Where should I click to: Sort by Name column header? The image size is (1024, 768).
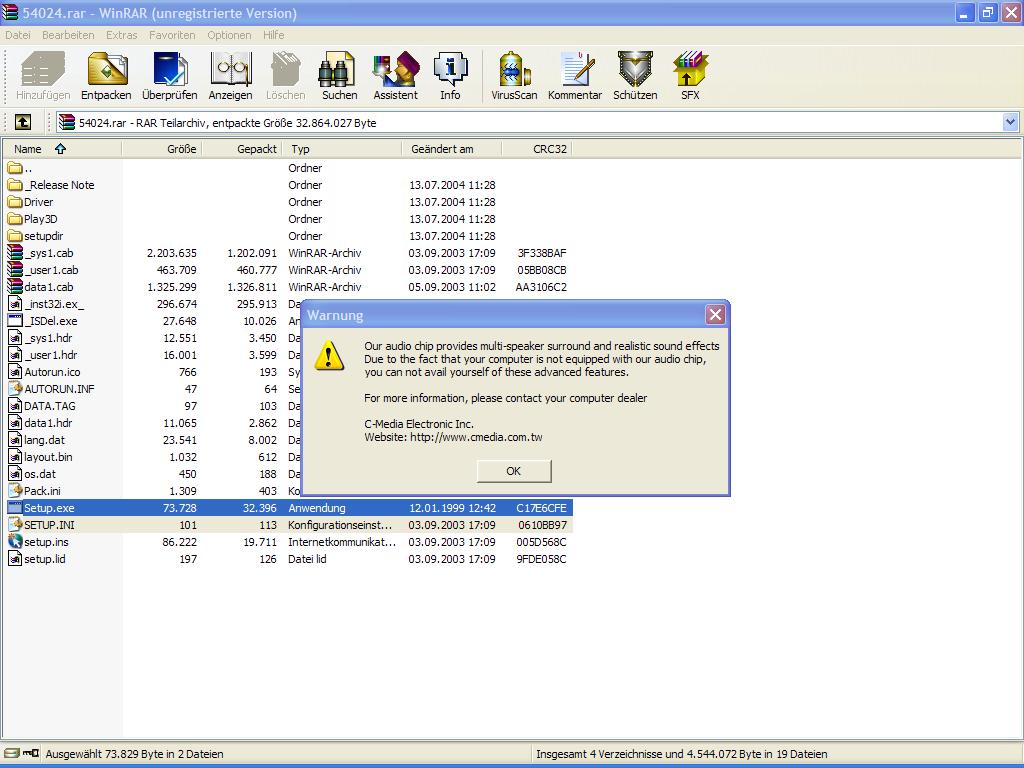coord(62,149)
